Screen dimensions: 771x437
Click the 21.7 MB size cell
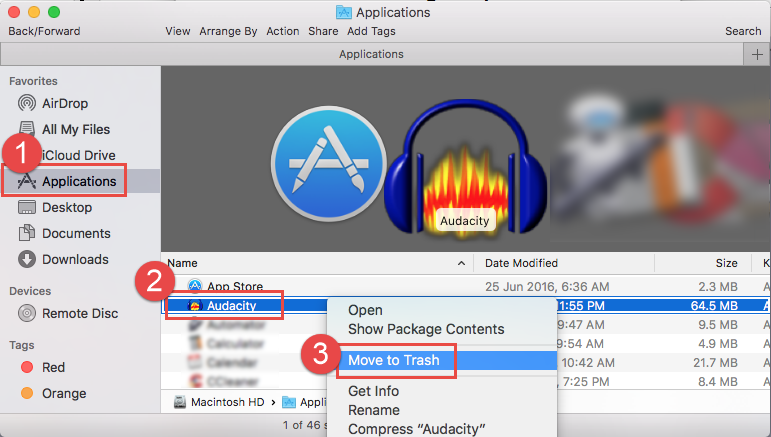(715, 362)
